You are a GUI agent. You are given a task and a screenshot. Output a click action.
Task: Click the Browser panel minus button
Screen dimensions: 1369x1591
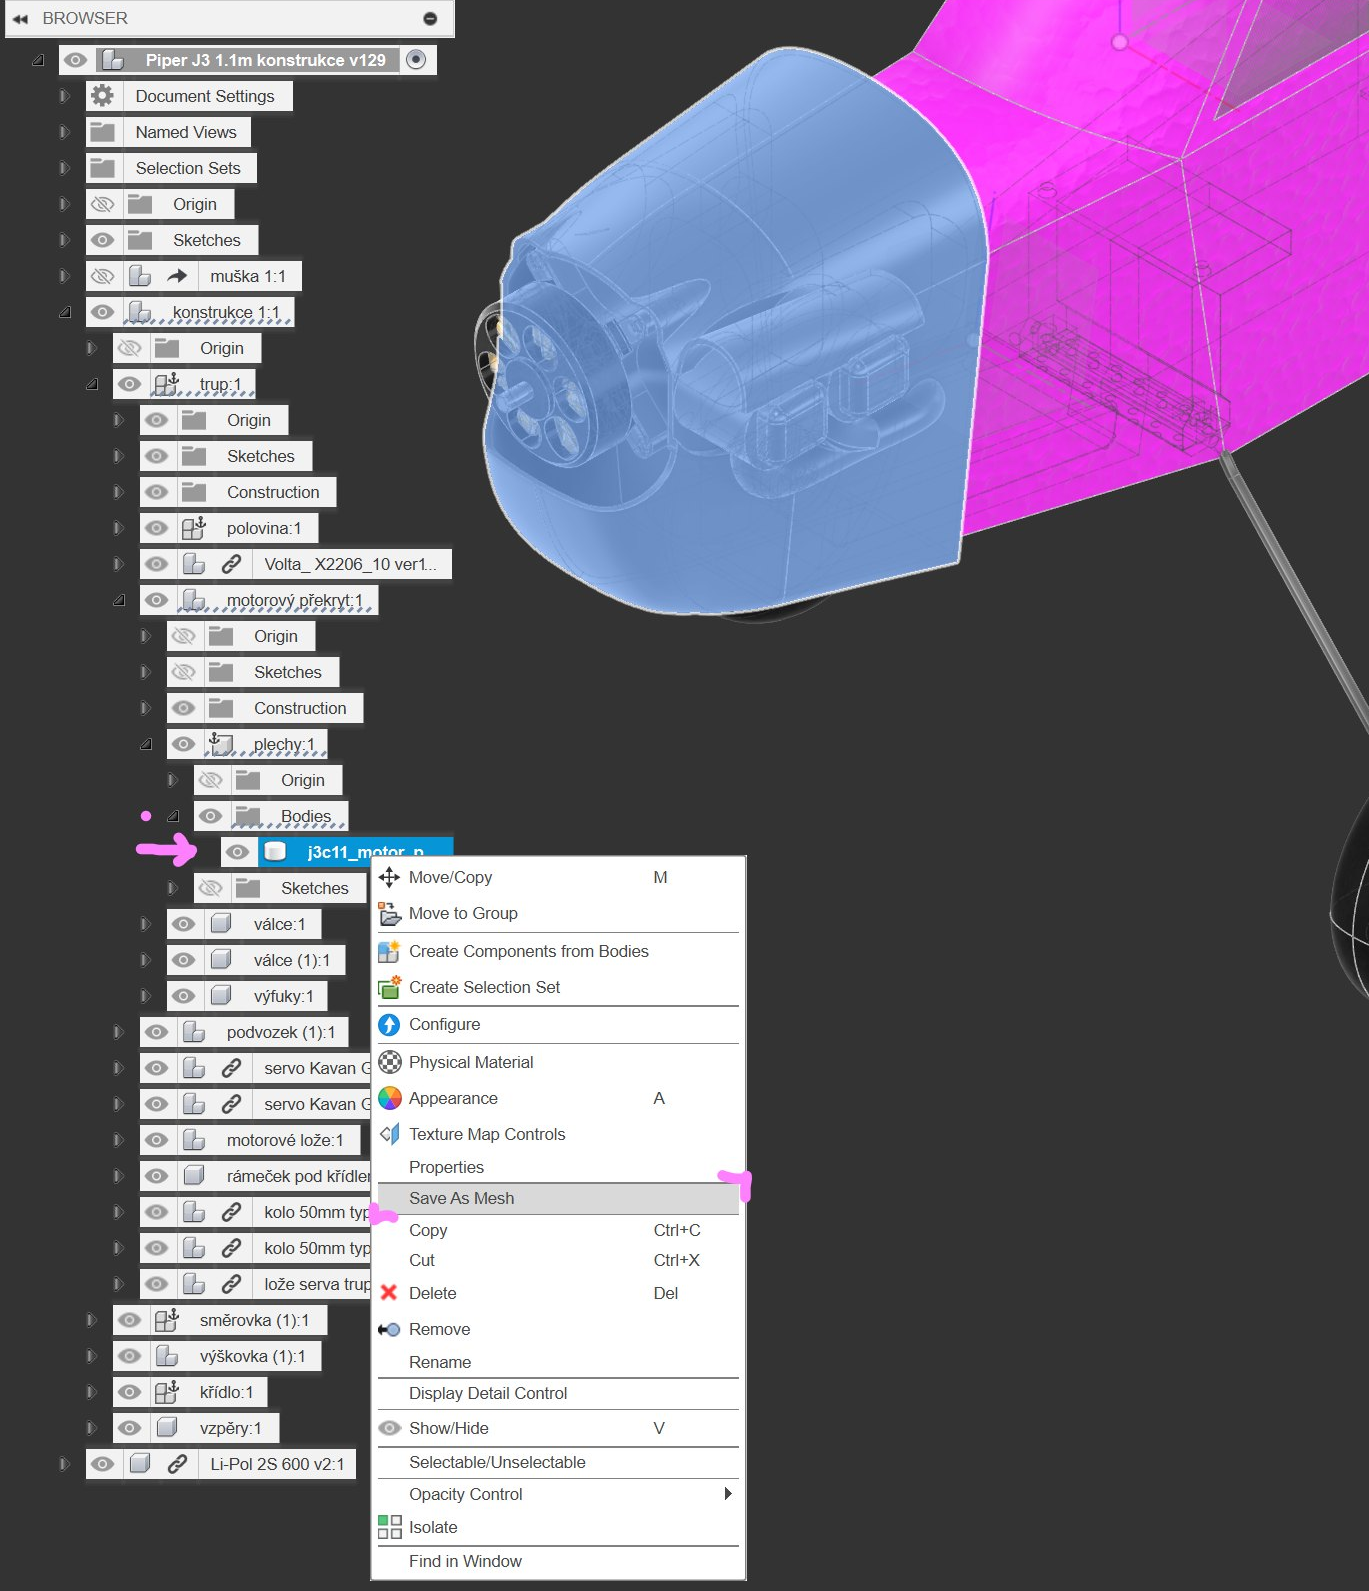[430, 18]
